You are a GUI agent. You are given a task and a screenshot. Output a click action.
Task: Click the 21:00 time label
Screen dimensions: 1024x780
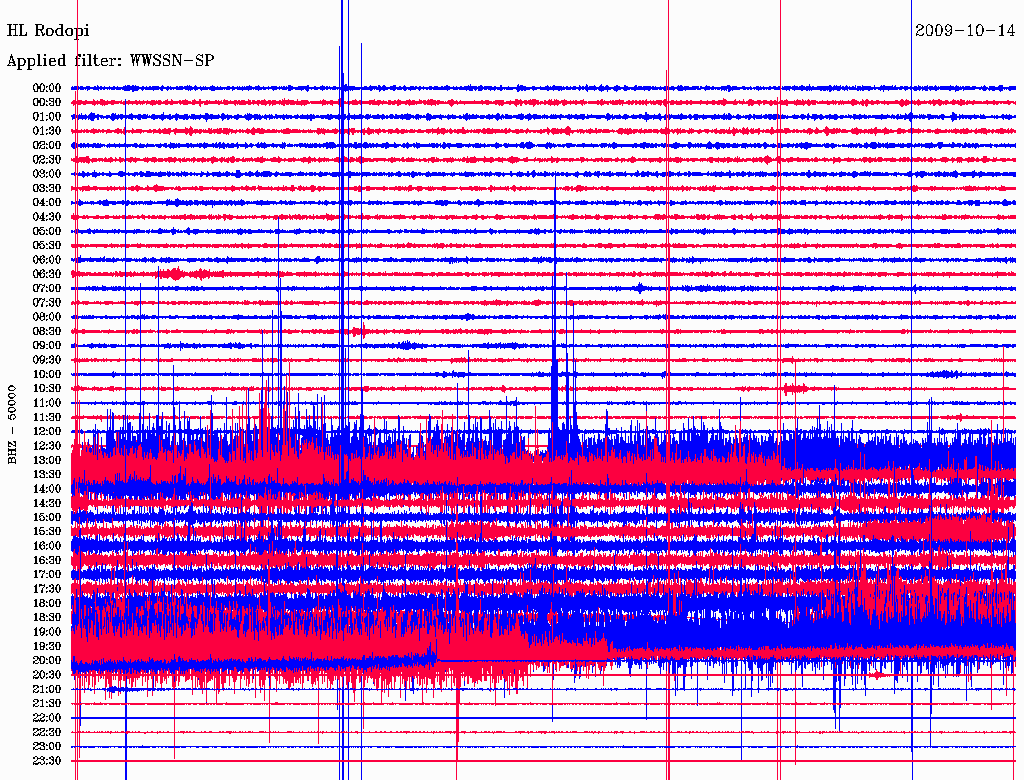tap(47, 689)
